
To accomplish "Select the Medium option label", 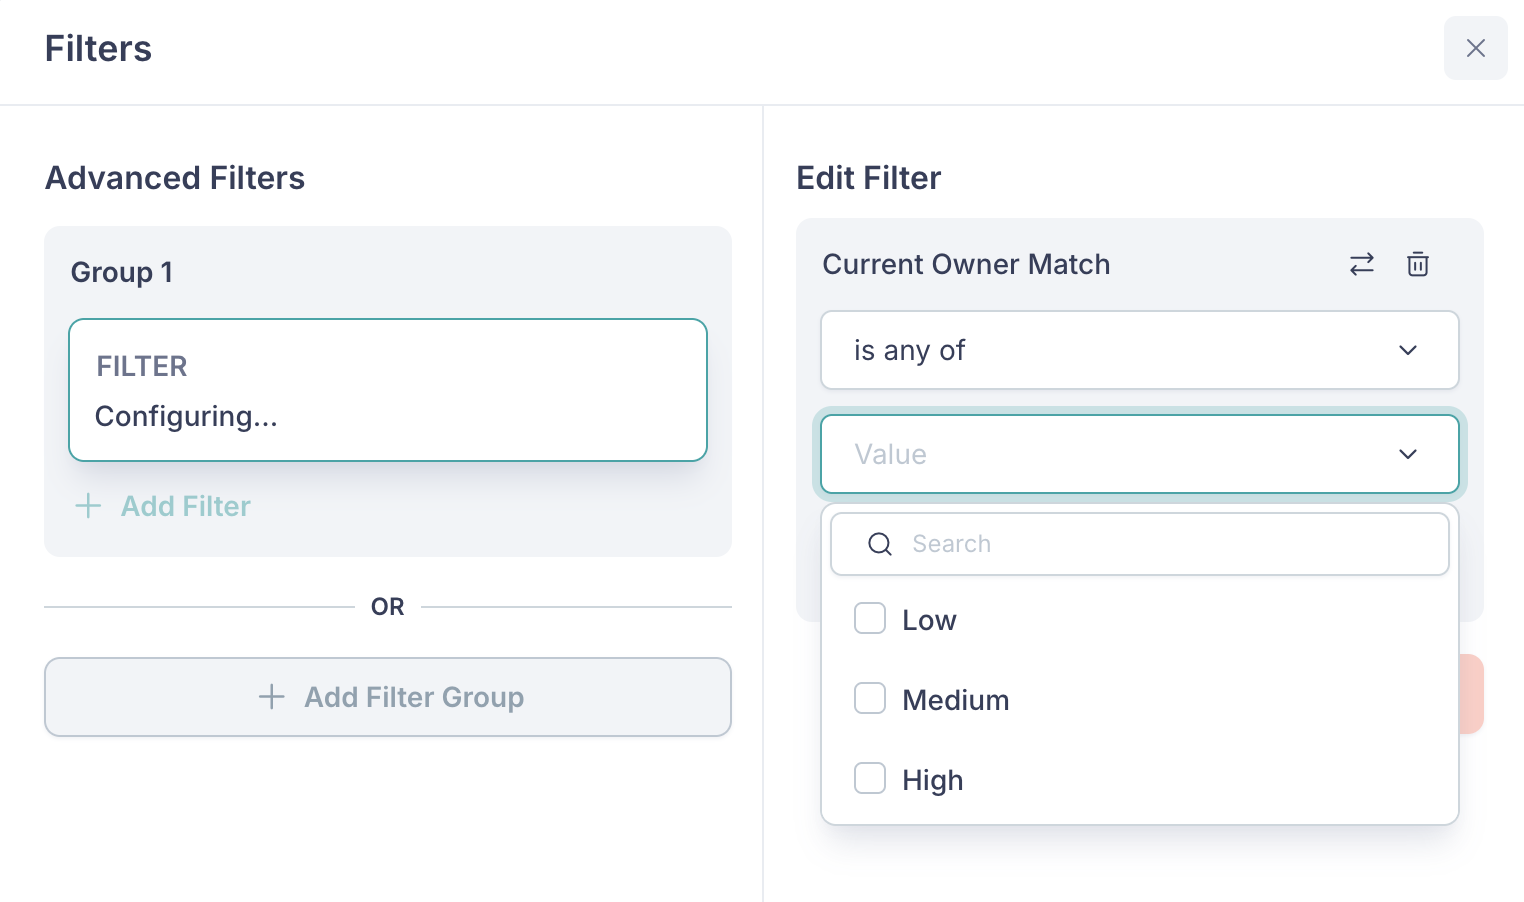I will (955, 700).
